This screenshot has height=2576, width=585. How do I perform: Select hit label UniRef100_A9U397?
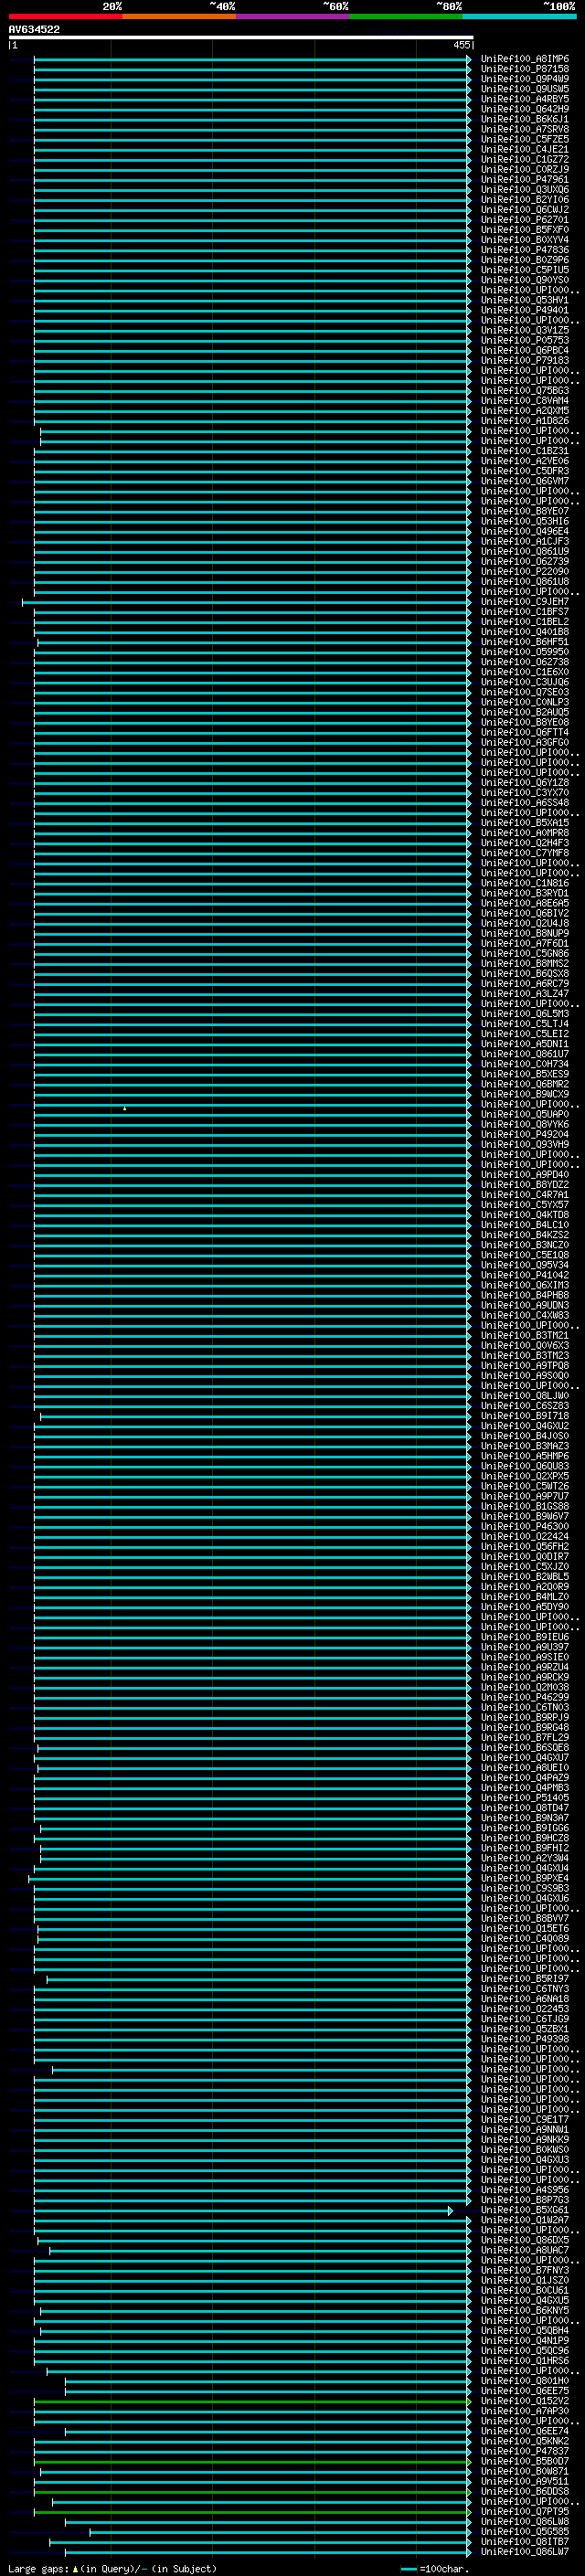tap(524, 1647)
